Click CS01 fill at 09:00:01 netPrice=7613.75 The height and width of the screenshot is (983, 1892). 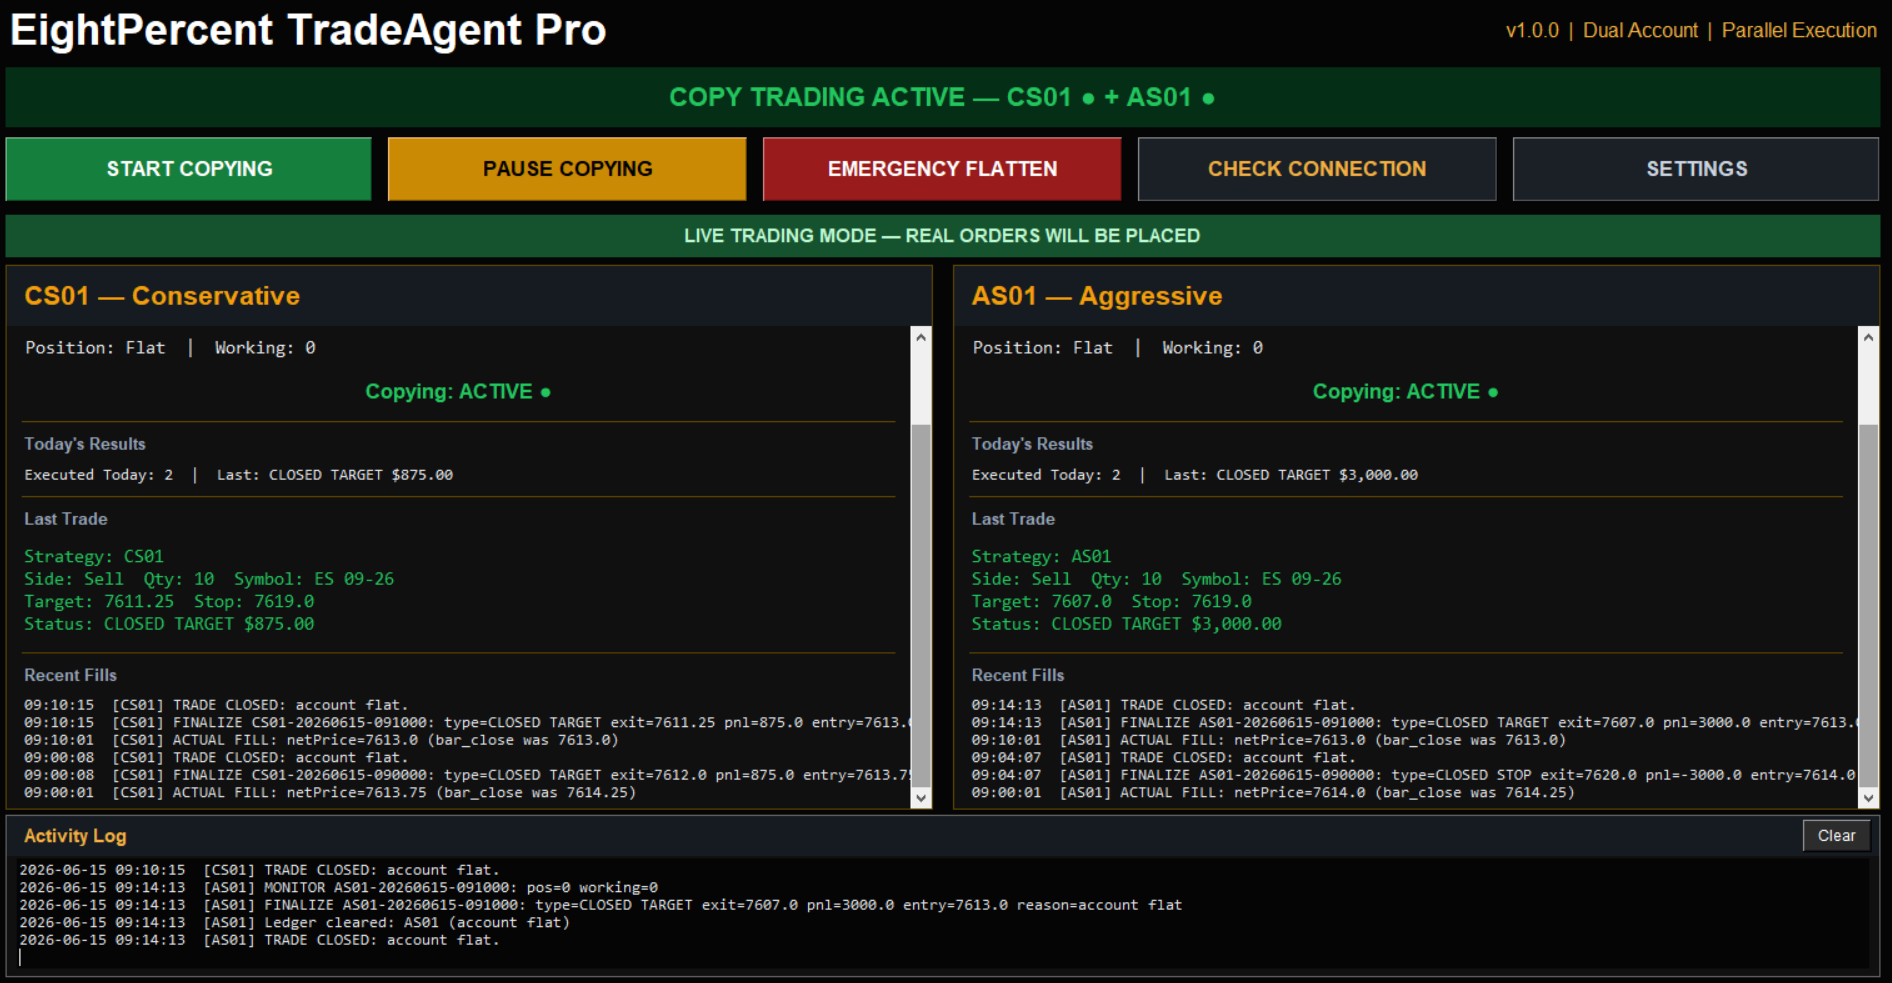point(330,793)
